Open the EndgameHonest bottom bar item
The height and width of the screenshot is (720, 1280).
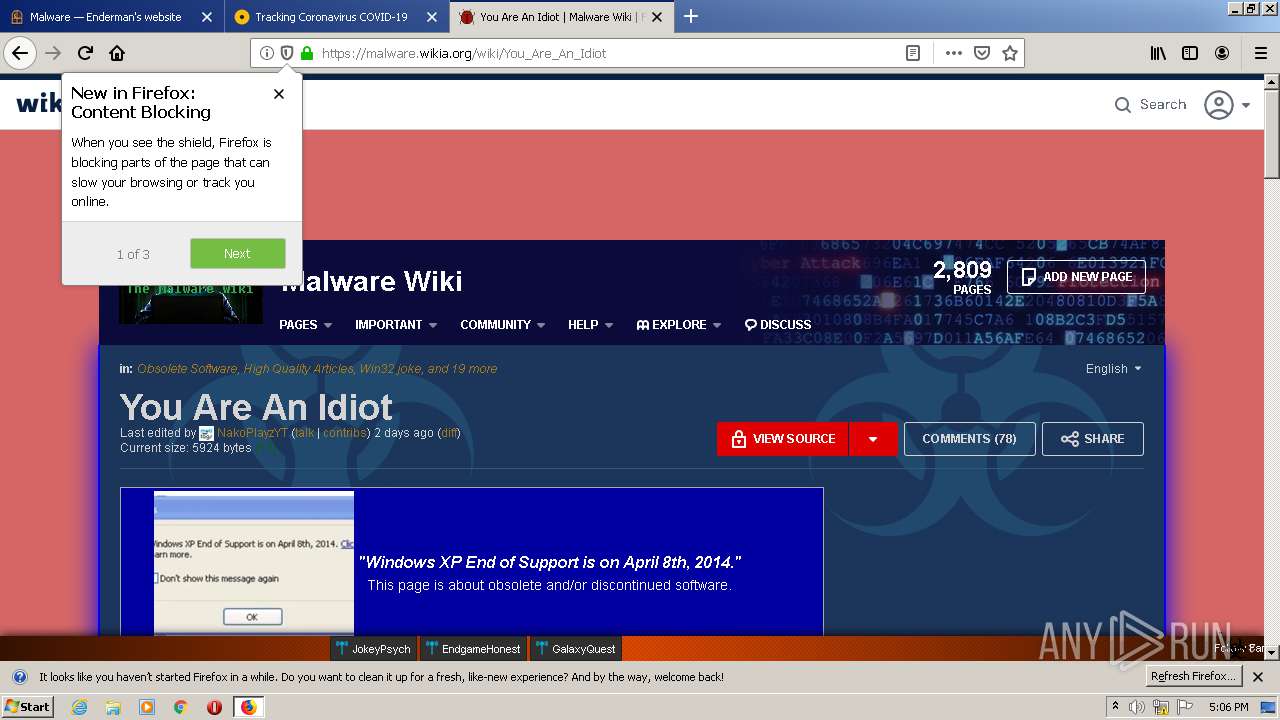[472, 649]
